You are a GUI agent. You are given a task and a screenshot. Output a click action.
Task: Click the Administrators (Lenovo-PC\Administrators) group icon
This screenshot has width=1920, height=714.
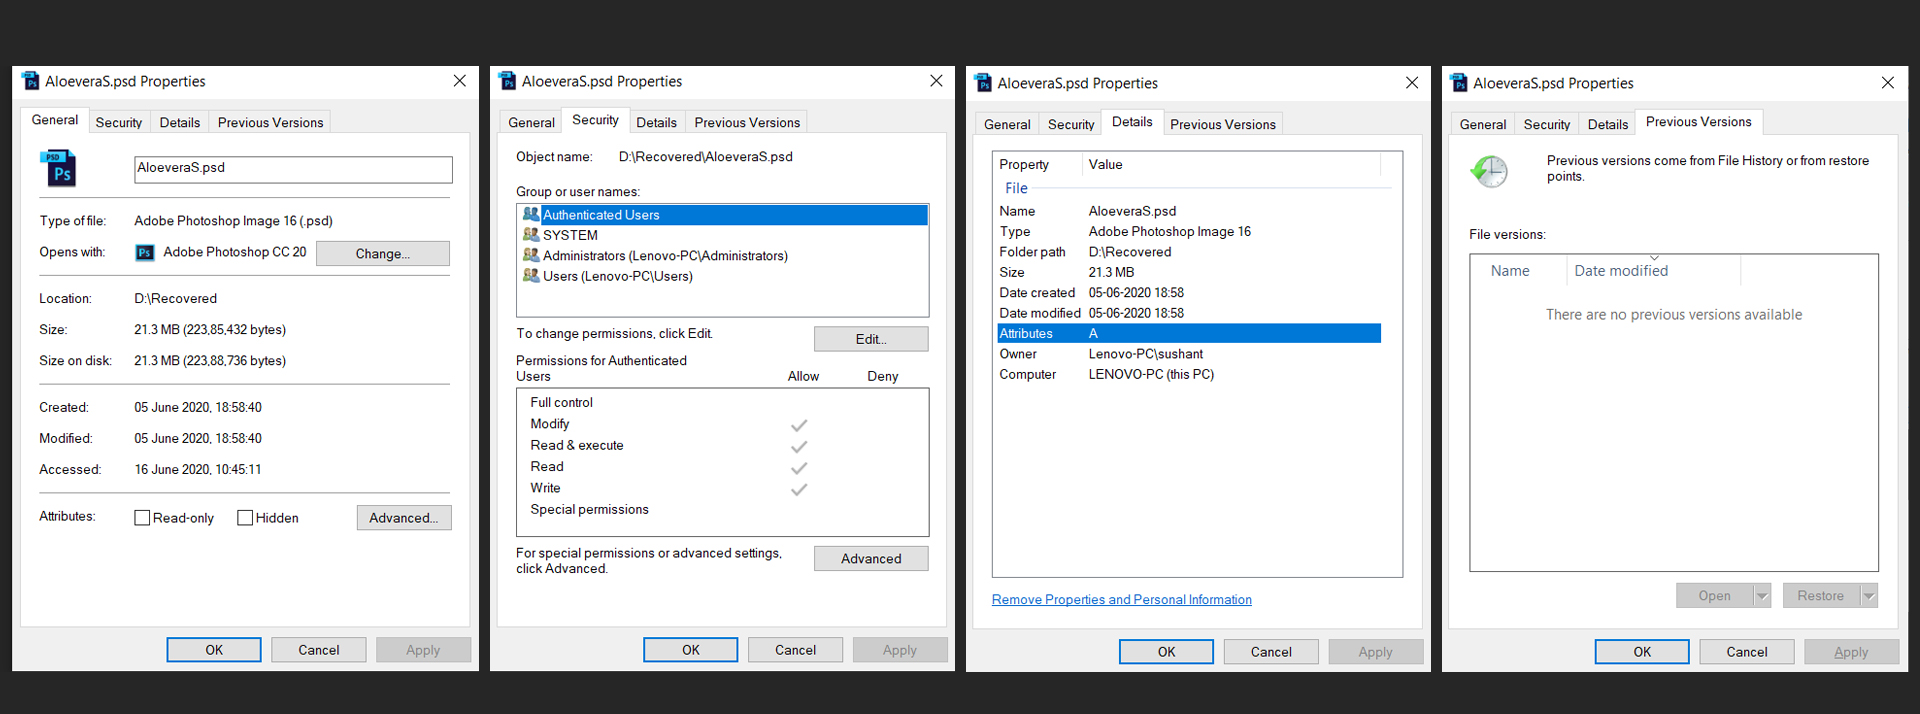pos(531,255)
